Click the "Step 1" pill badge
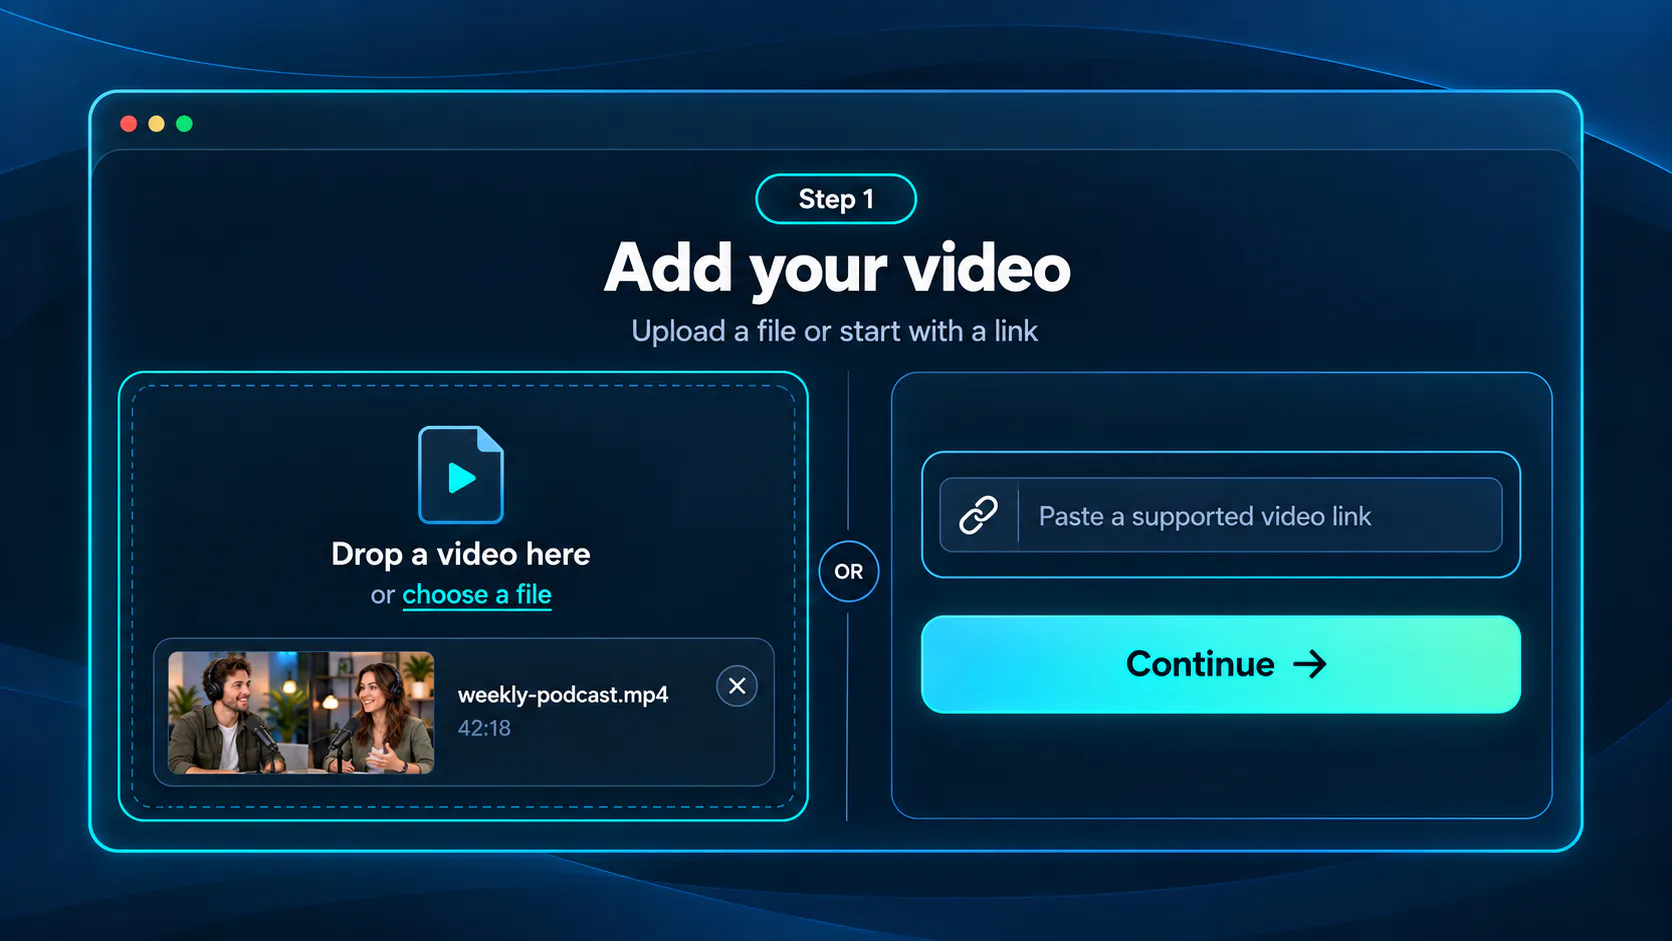The width and height of the screenshot is (1672, 941). (x=836, y=199)
